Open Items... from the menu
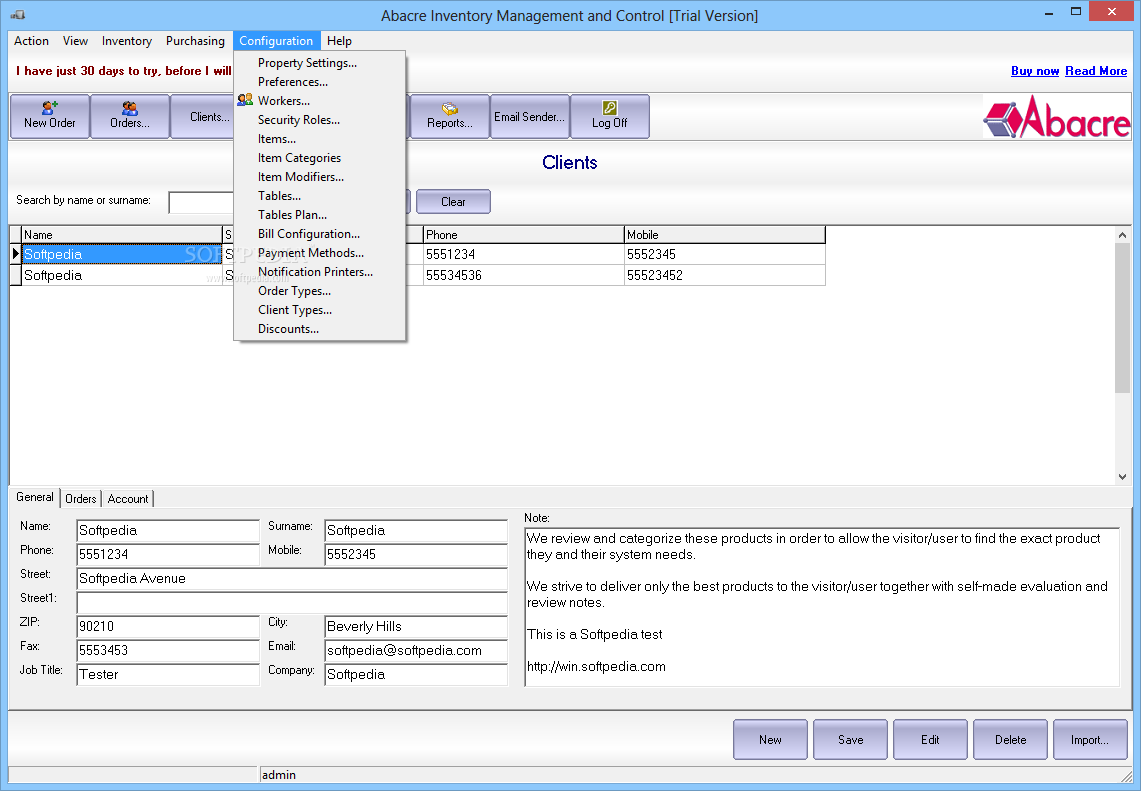Image resolution: width=1141 pixels, height=791 pixels. pyautogui.click(x=319, y=138)
